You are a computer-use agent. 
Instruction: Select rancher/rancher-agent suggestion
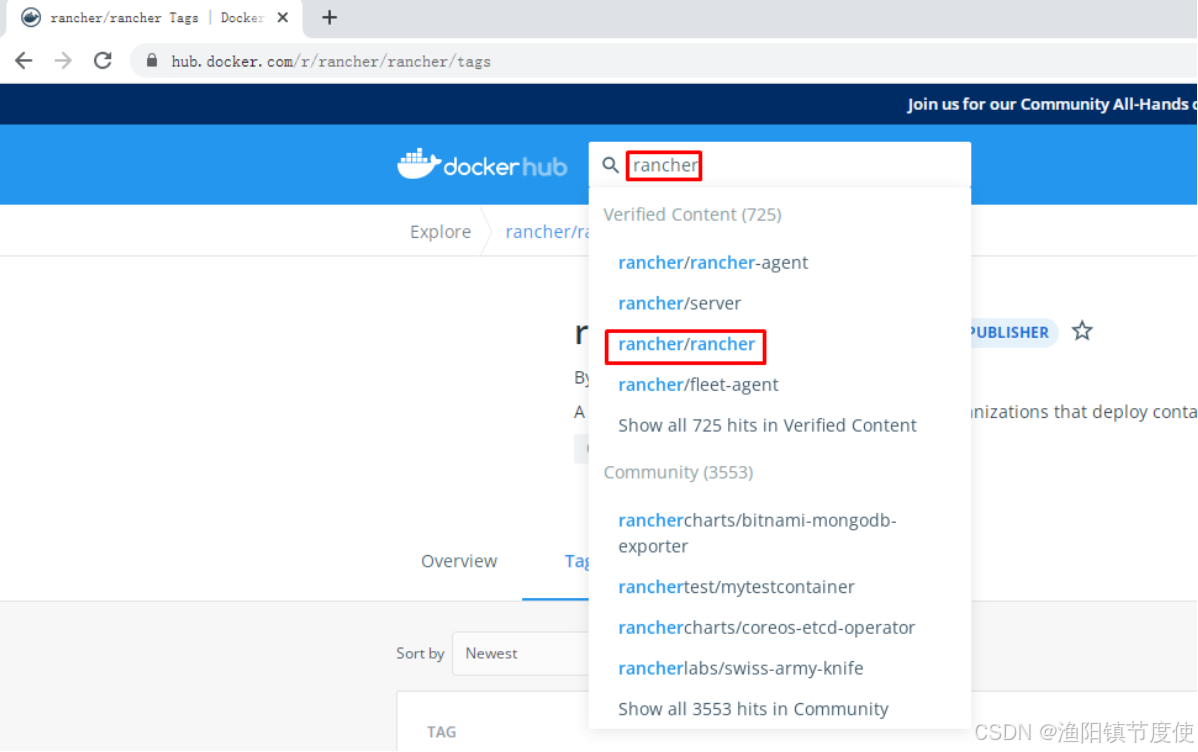pos(713,262)
